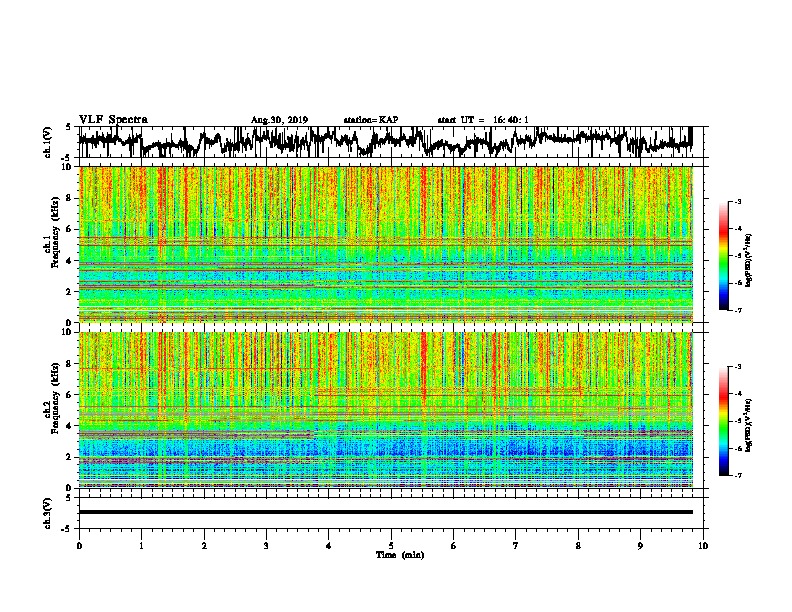Click the "10" tick on Time axis
The image size is (792, 612).
coord(703,546)
